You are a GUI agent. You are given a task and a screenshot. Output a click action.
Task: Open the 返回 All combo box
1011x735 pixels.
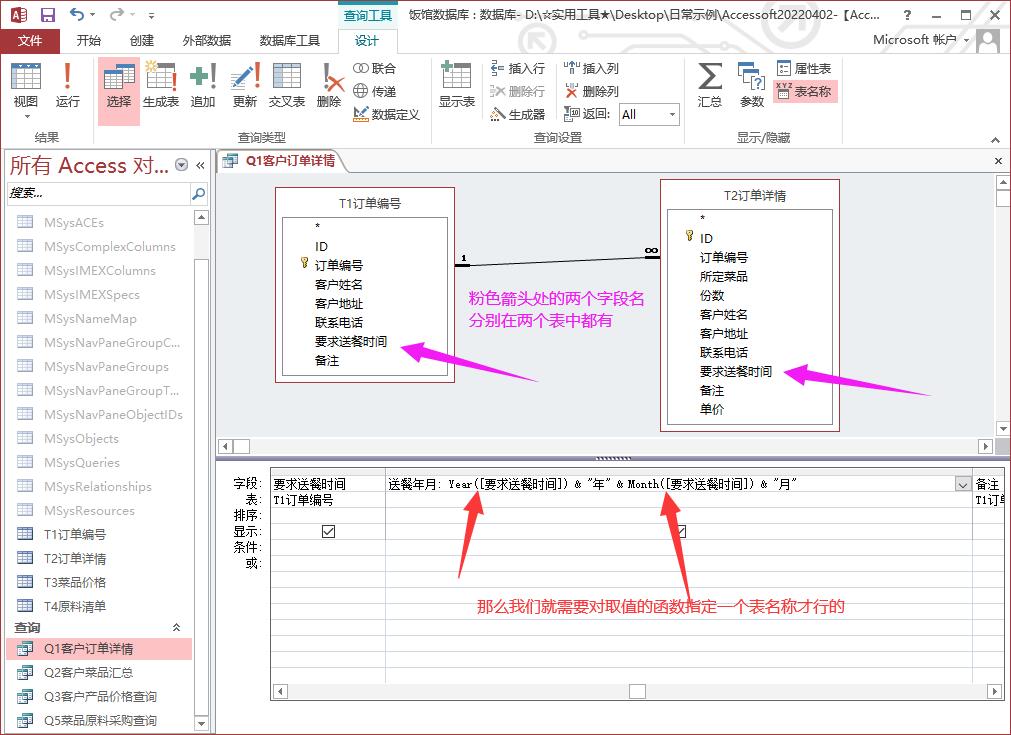tap(649, 115)
